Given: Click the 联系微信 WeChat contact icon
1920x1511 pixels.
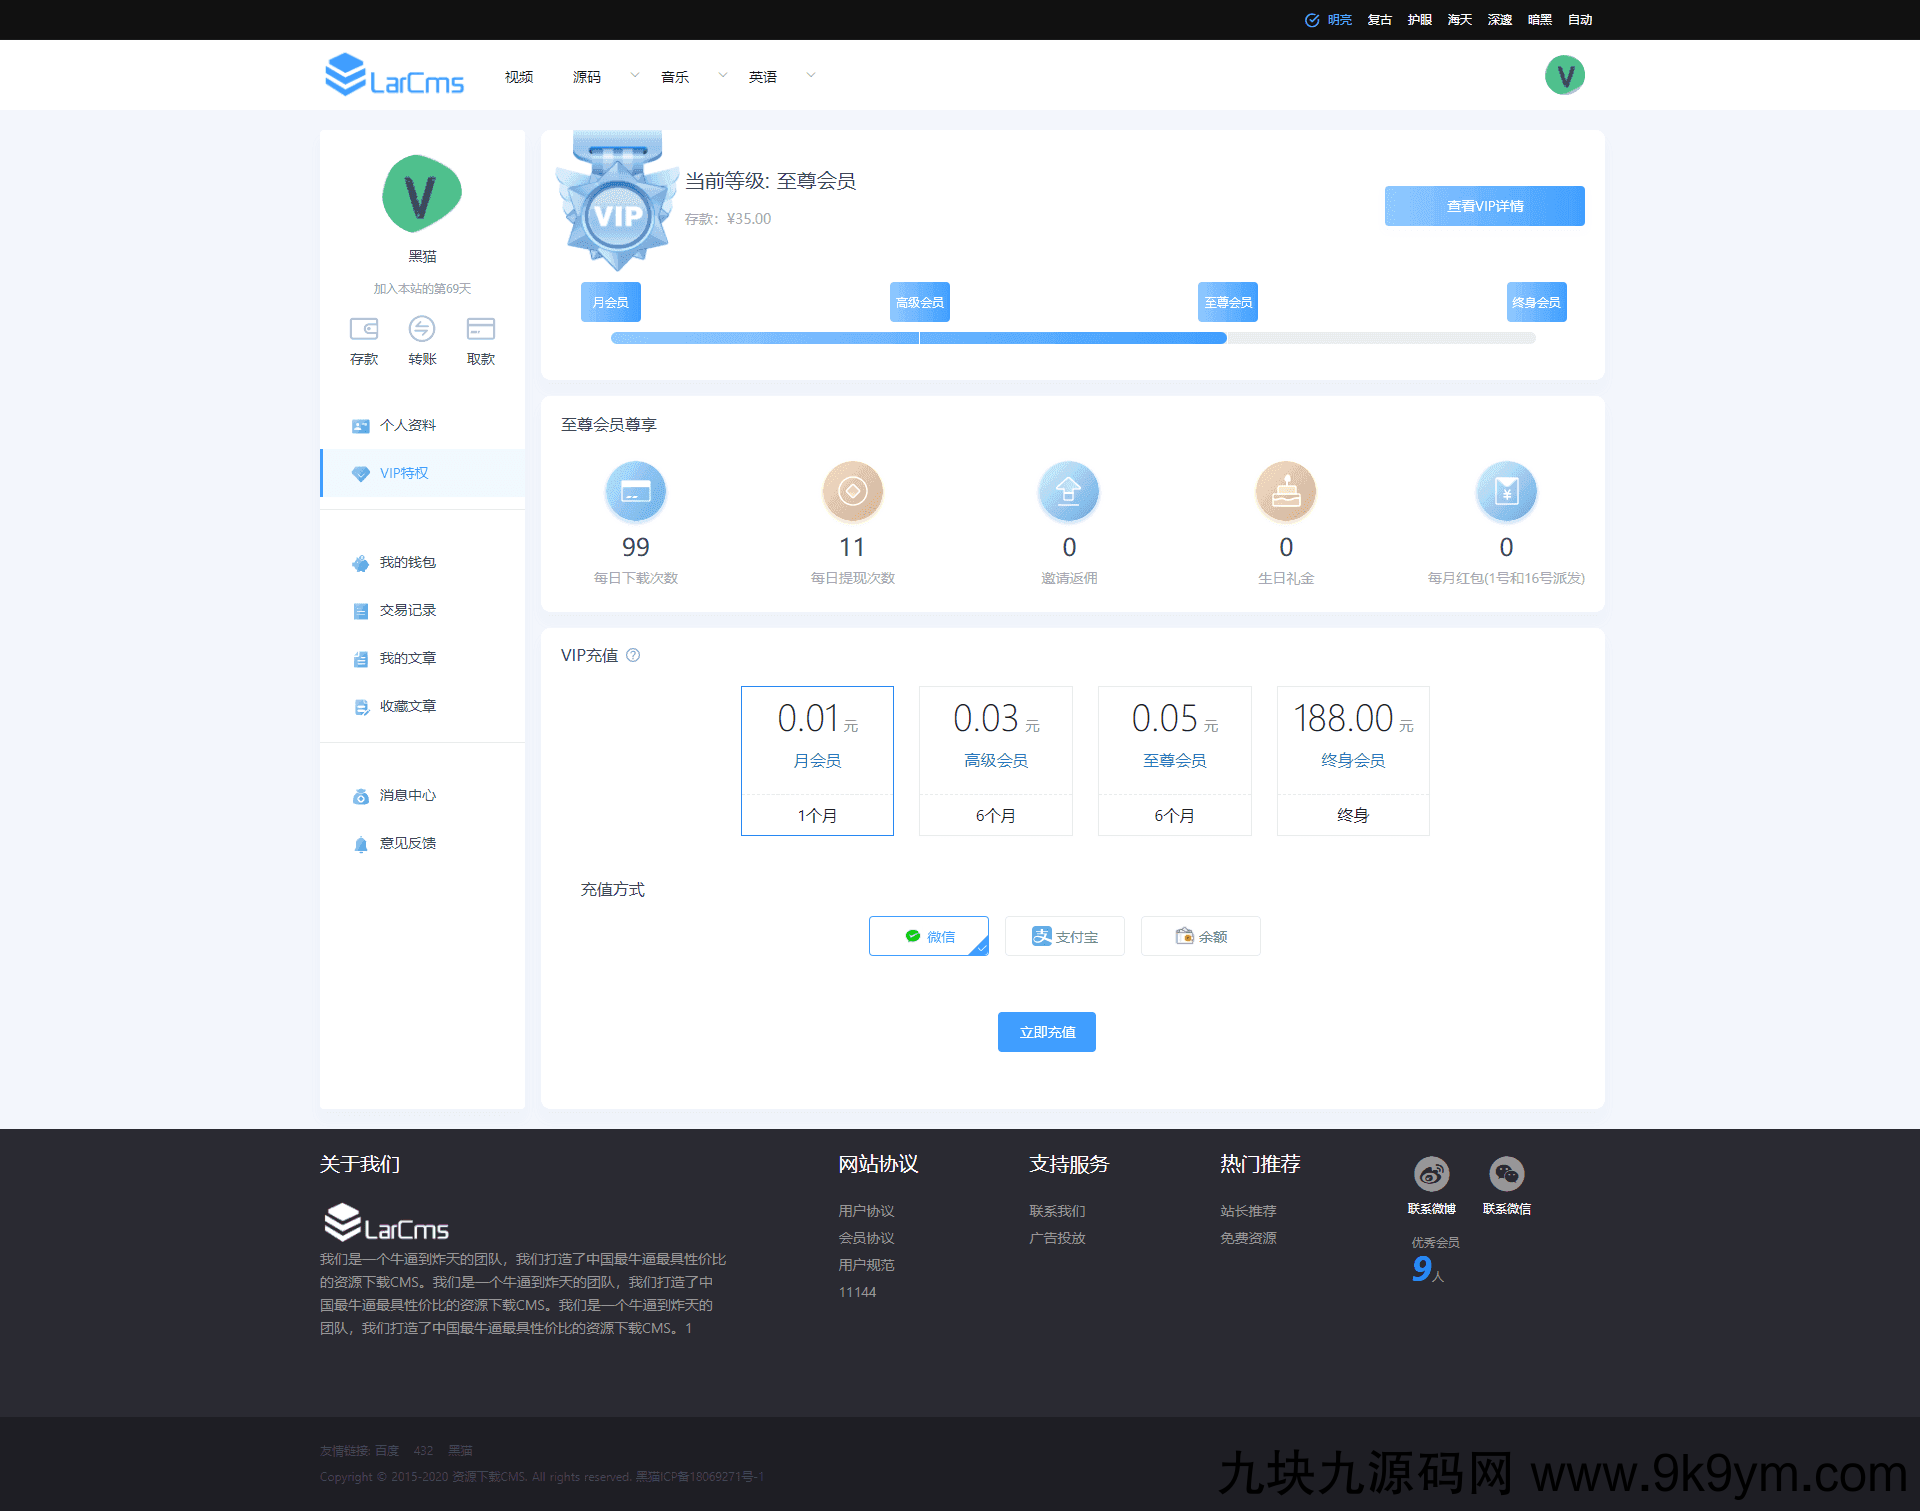Looking at the screenshot, I should click(1507, 1174).
